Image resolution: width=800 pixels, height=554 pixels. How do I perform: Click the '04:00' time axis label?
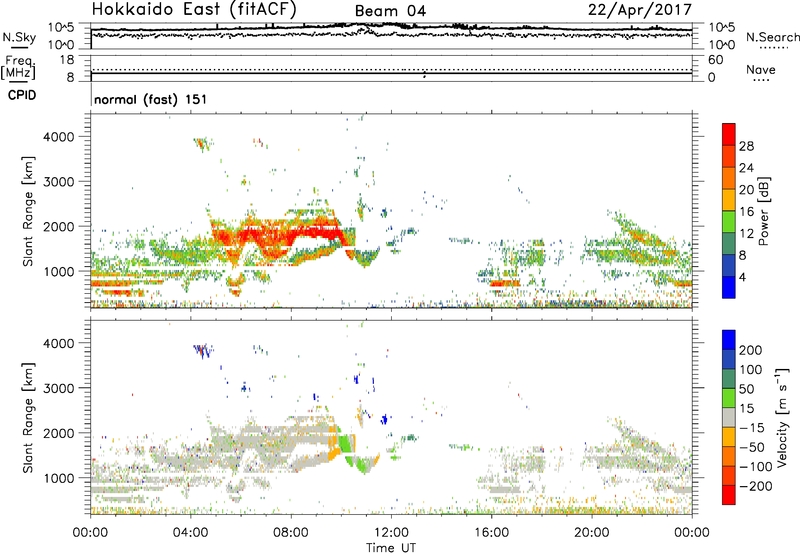pyautogui.click(x=191, y=533)
